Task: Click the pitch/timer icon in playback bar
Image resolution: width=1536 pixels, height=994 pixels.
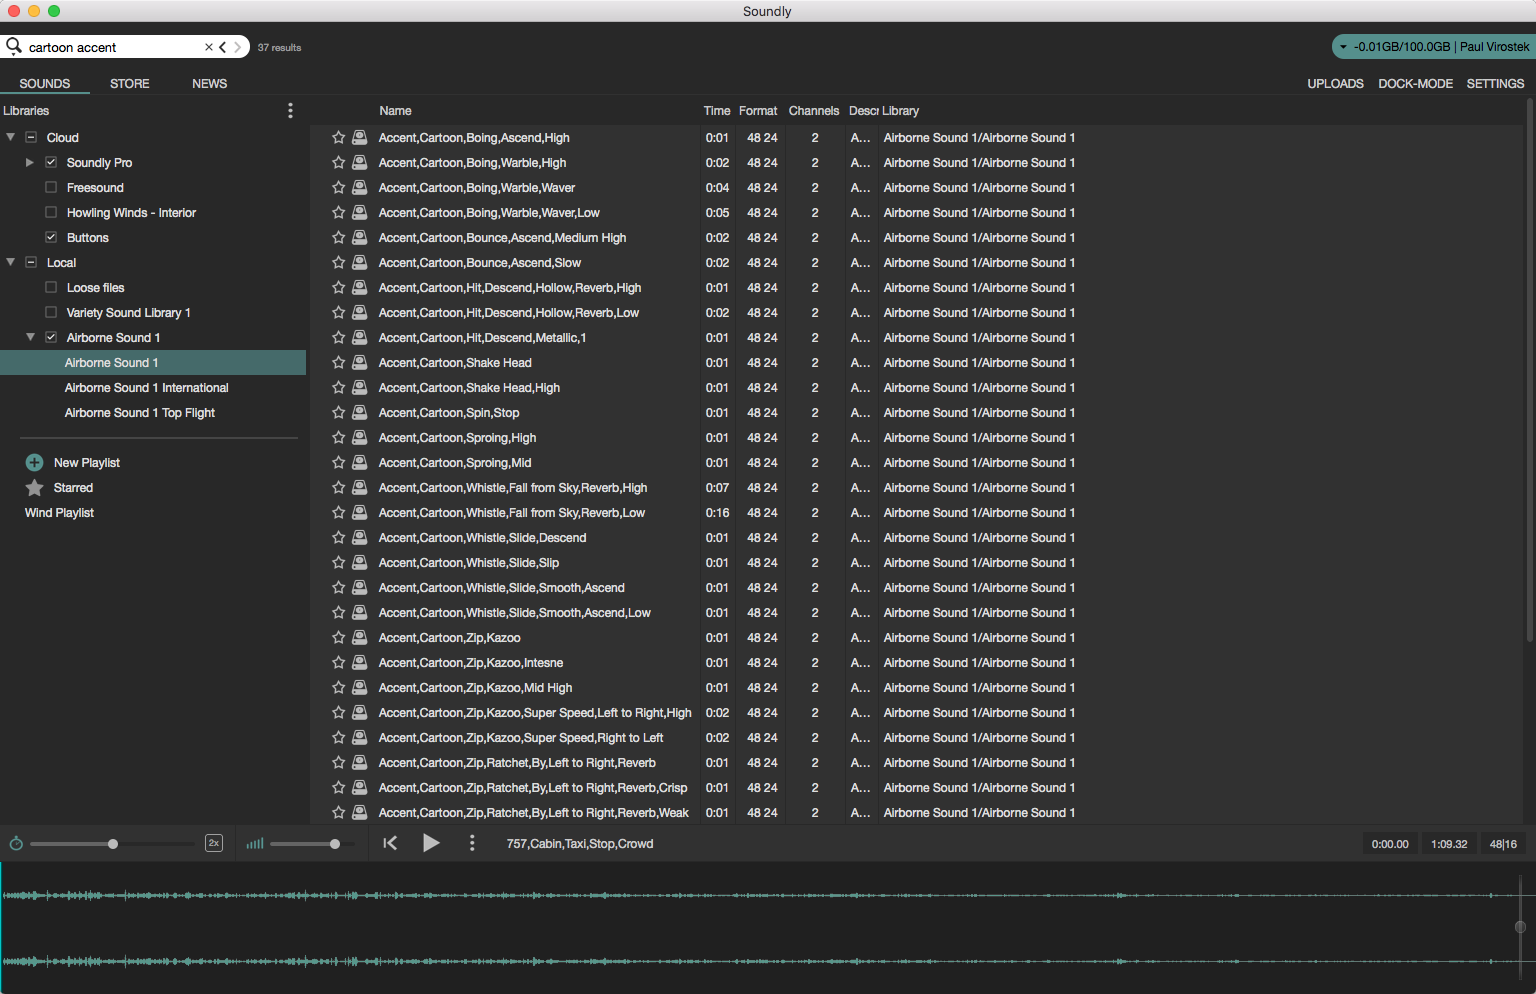Action: pyautogui.click(x=16, y=843)
